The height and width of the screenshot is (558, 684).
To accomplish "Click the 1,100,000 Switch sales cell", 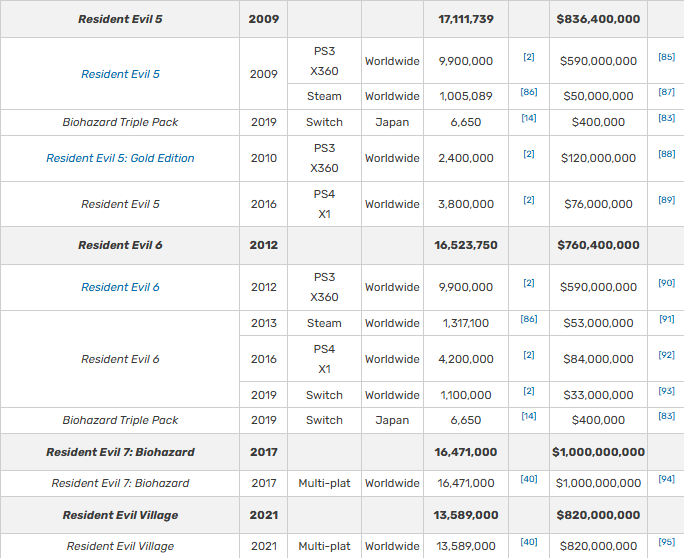I will 466,395.
